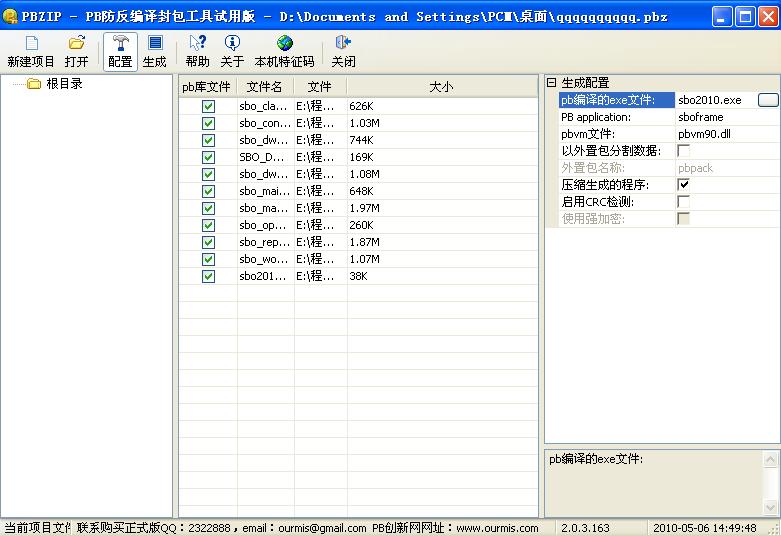Uncheck the sbo_mai... 648K row checkbox

point(208,191)
